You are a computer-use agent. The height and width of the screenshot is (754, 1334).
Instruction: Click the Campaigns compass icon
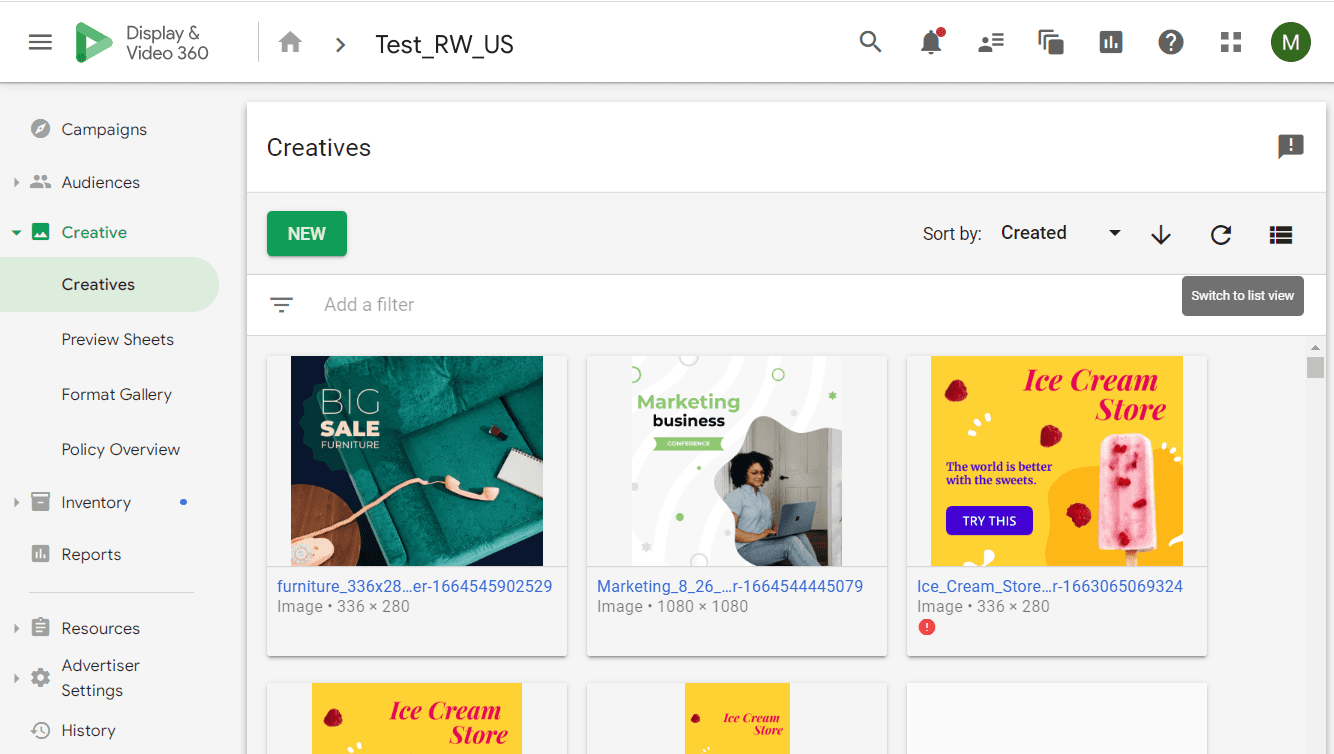point(41,129)
